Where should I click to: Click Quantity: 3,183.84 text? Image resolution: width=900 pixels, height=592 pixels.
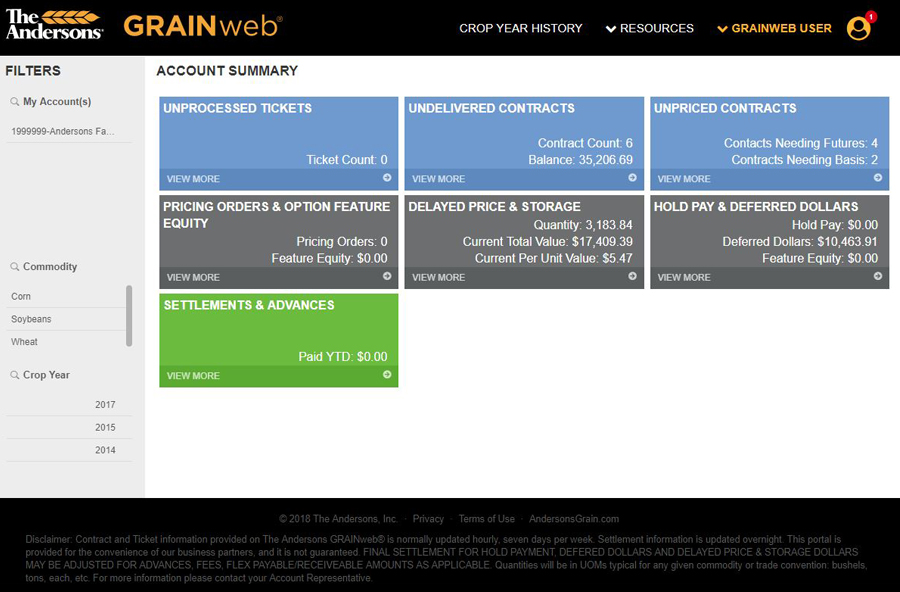tap(583, 225)
